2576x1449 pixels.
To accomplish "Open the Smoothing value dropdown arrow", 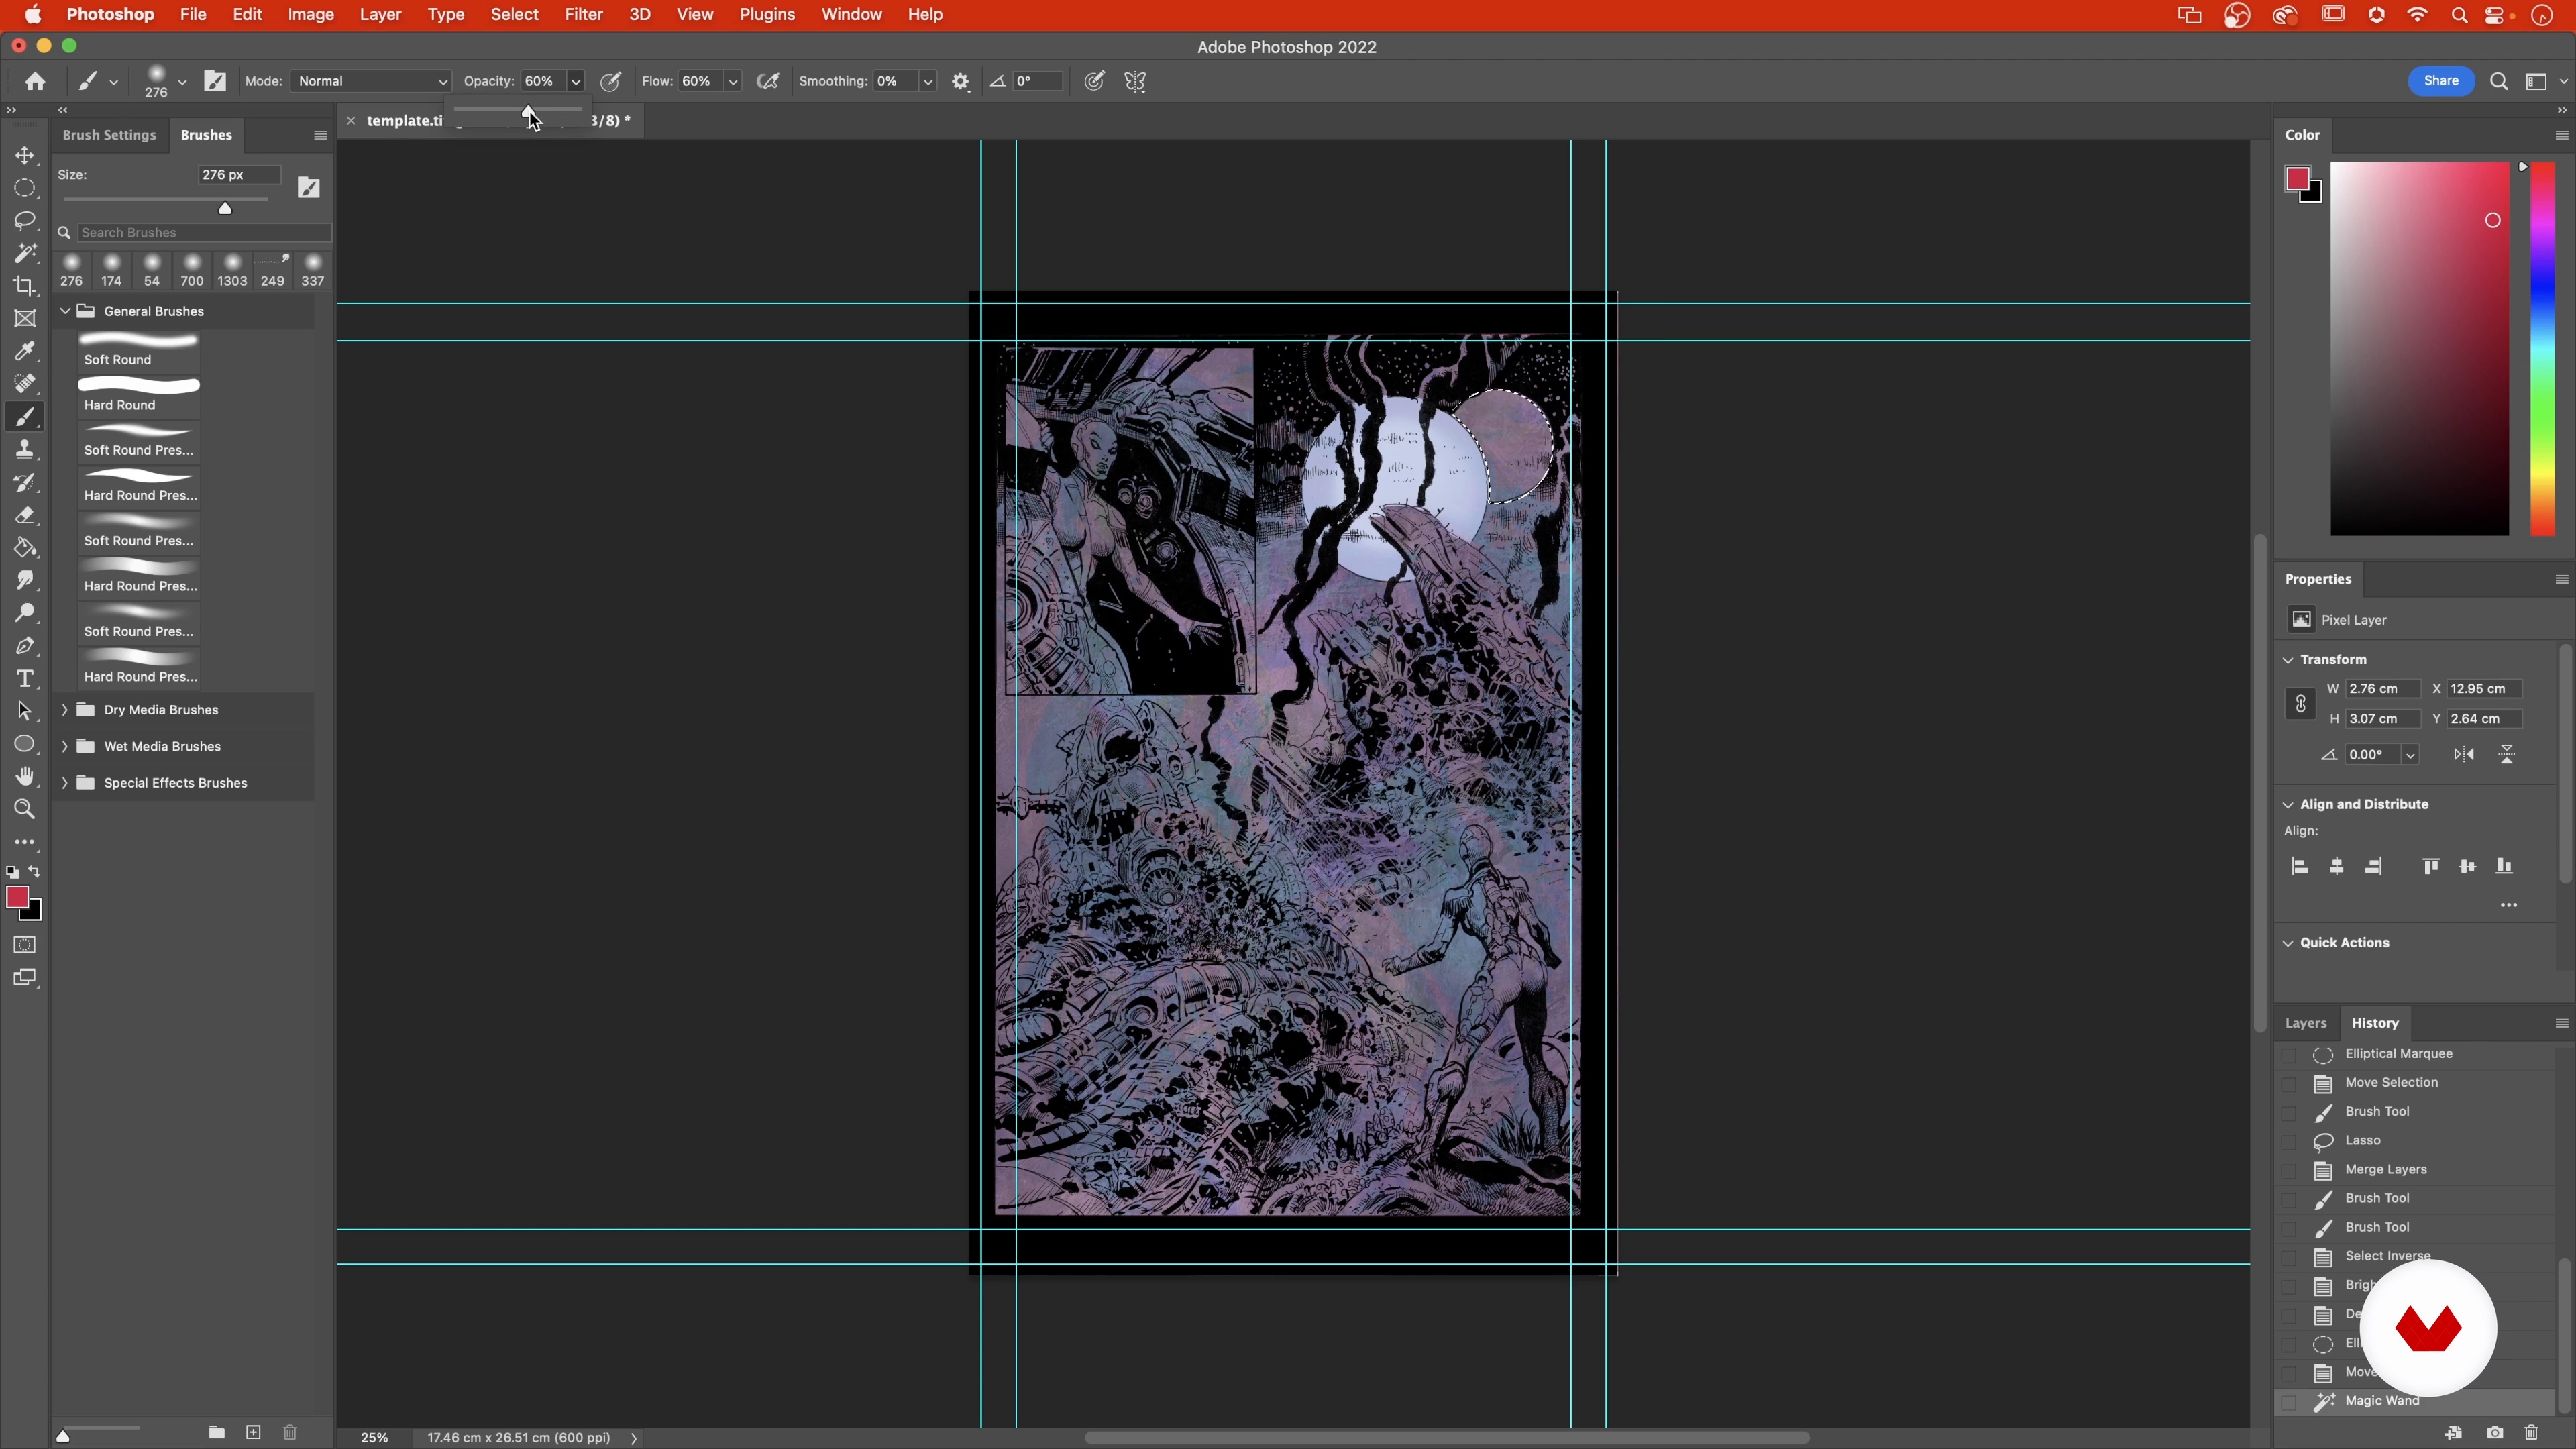I will click(928, 82).
